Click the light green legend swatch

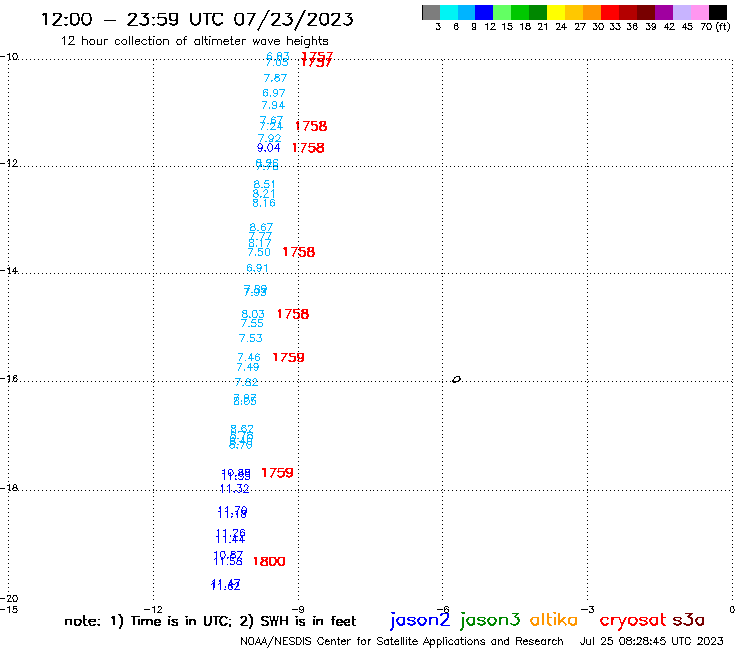503,12
